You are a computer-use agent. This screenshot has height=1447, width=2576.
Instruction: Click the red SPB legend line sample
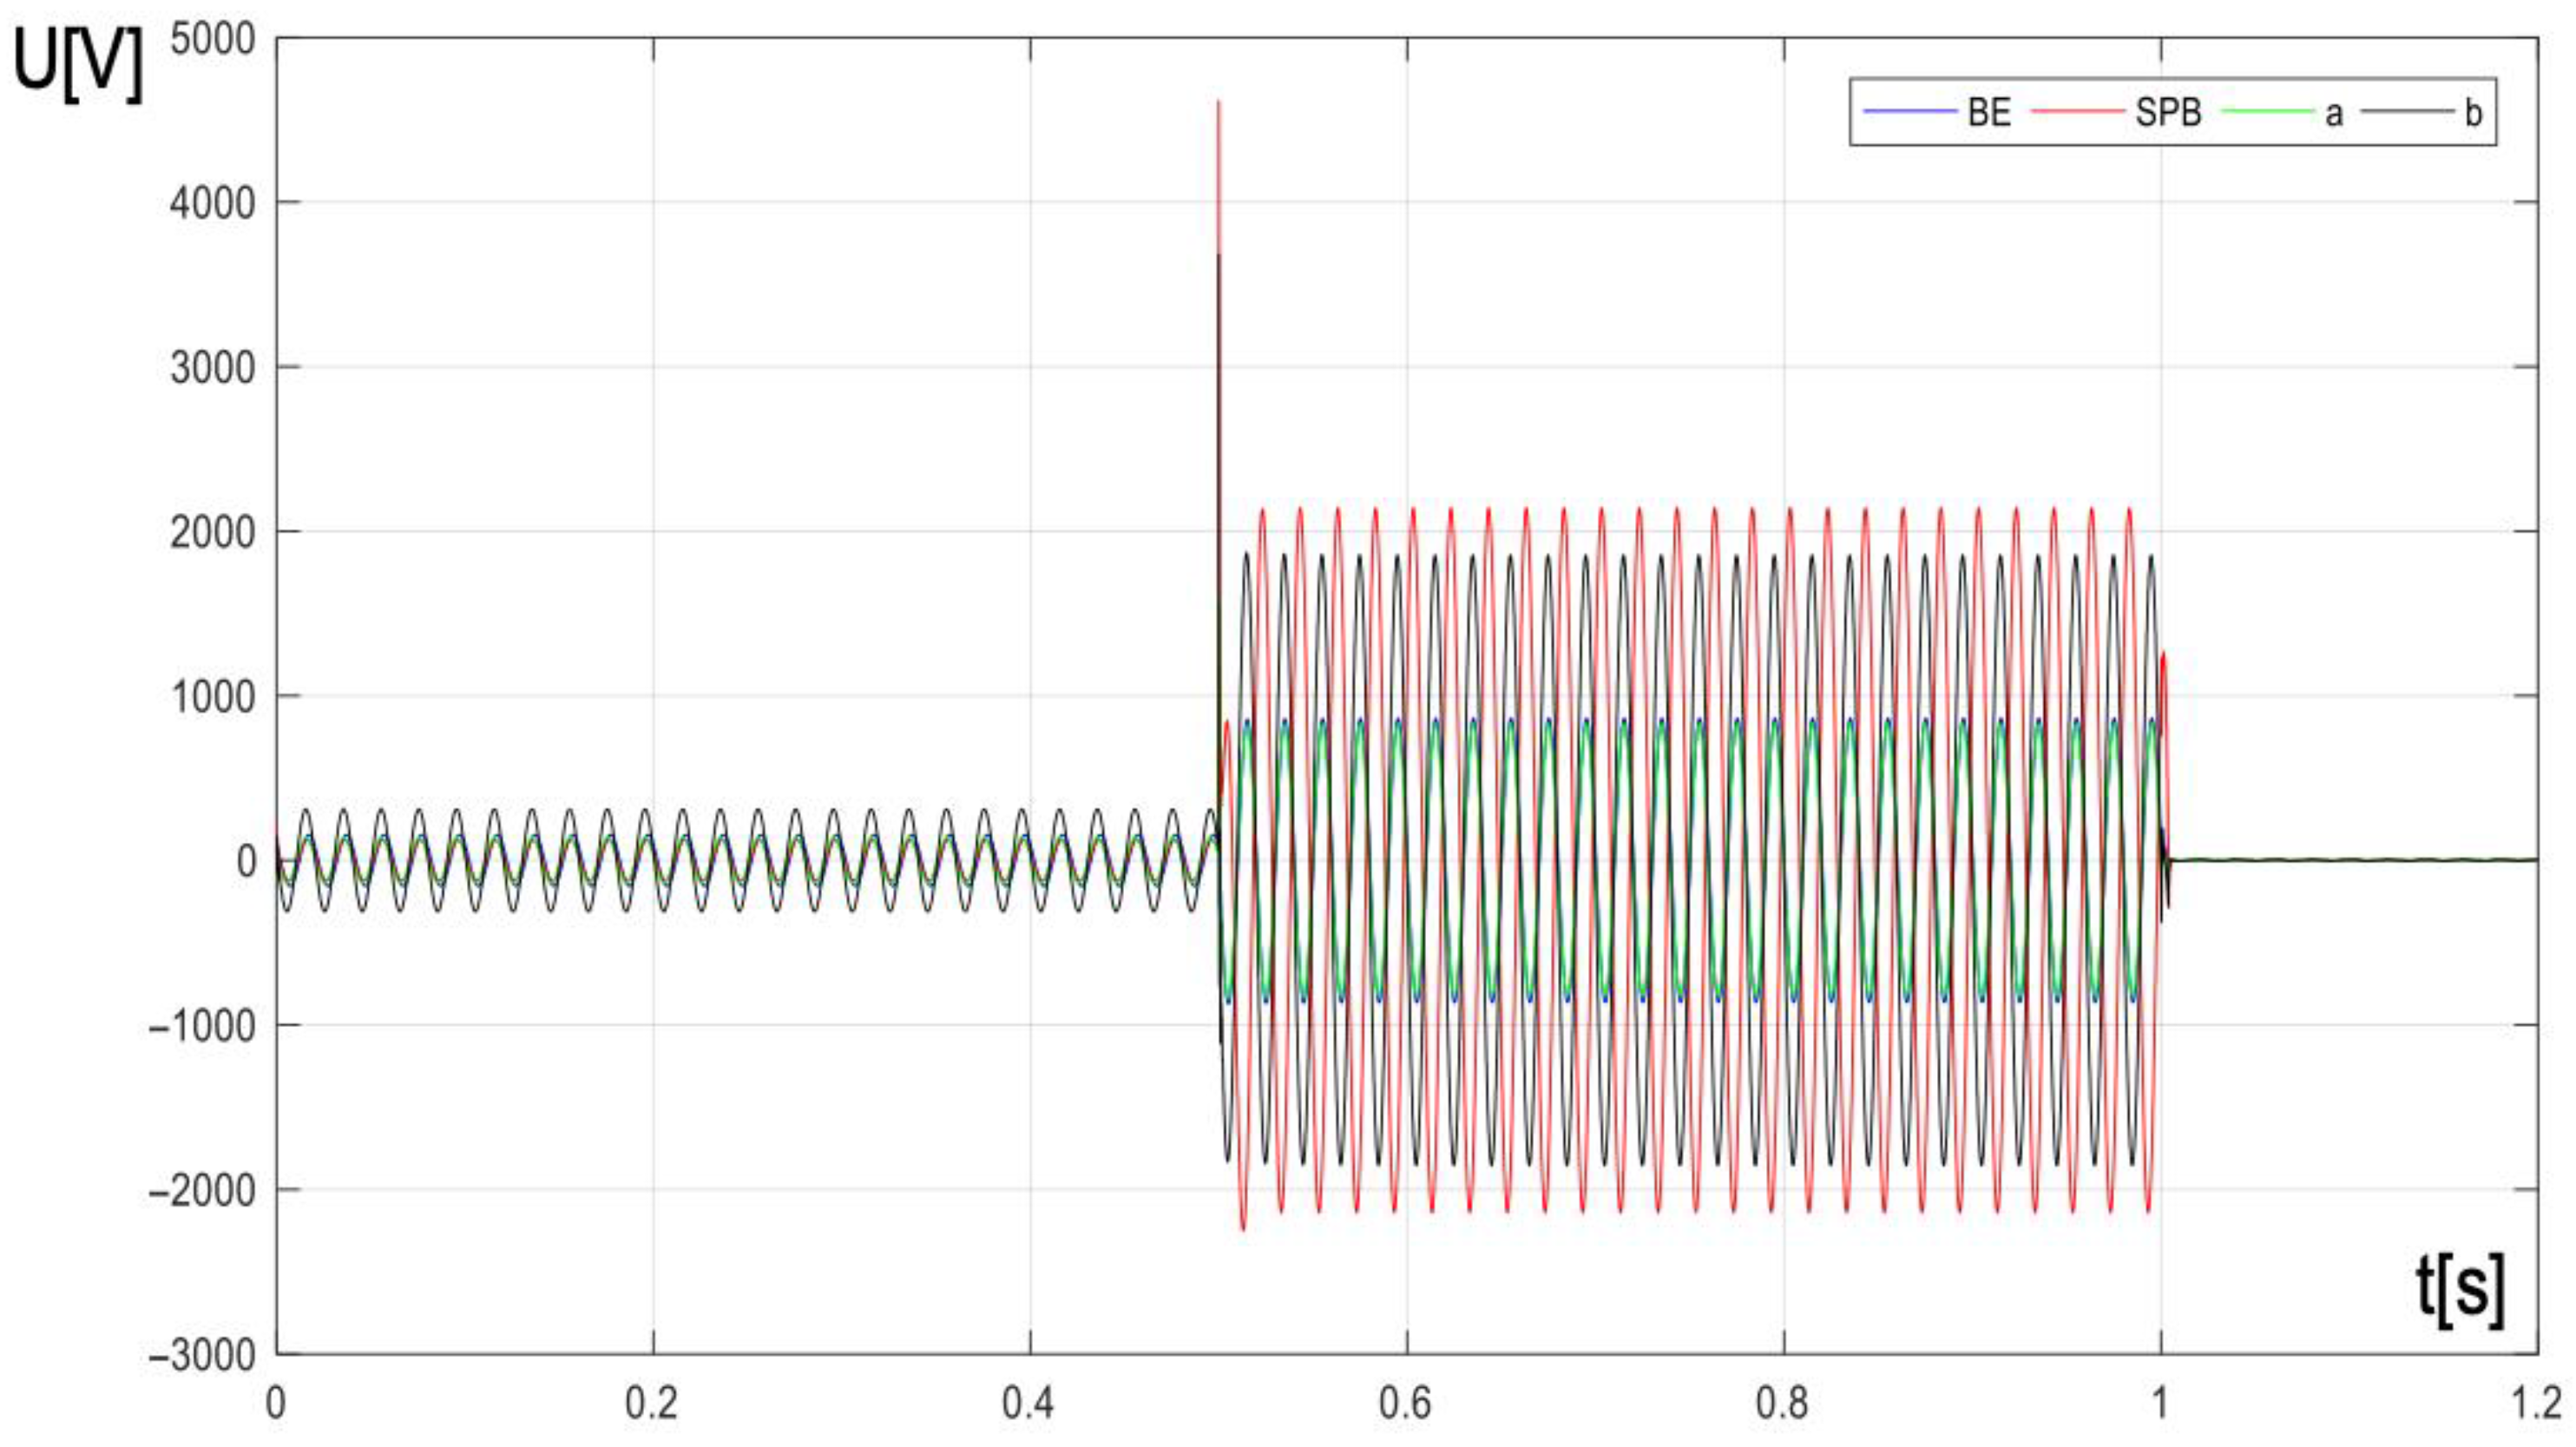click(x=2077, y=111)
